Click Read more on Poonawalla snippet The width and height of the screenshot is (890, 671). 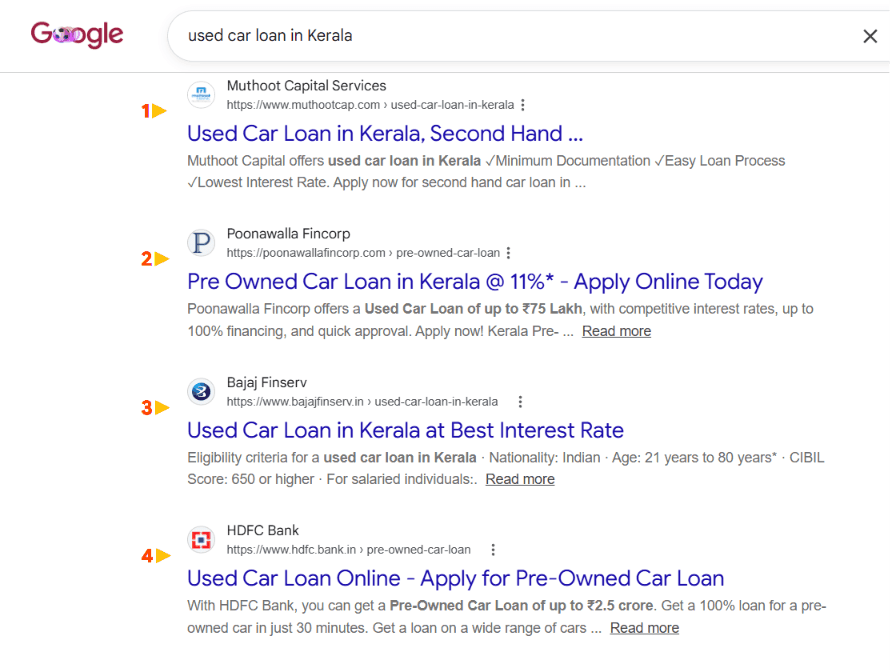tap(616, 331)
